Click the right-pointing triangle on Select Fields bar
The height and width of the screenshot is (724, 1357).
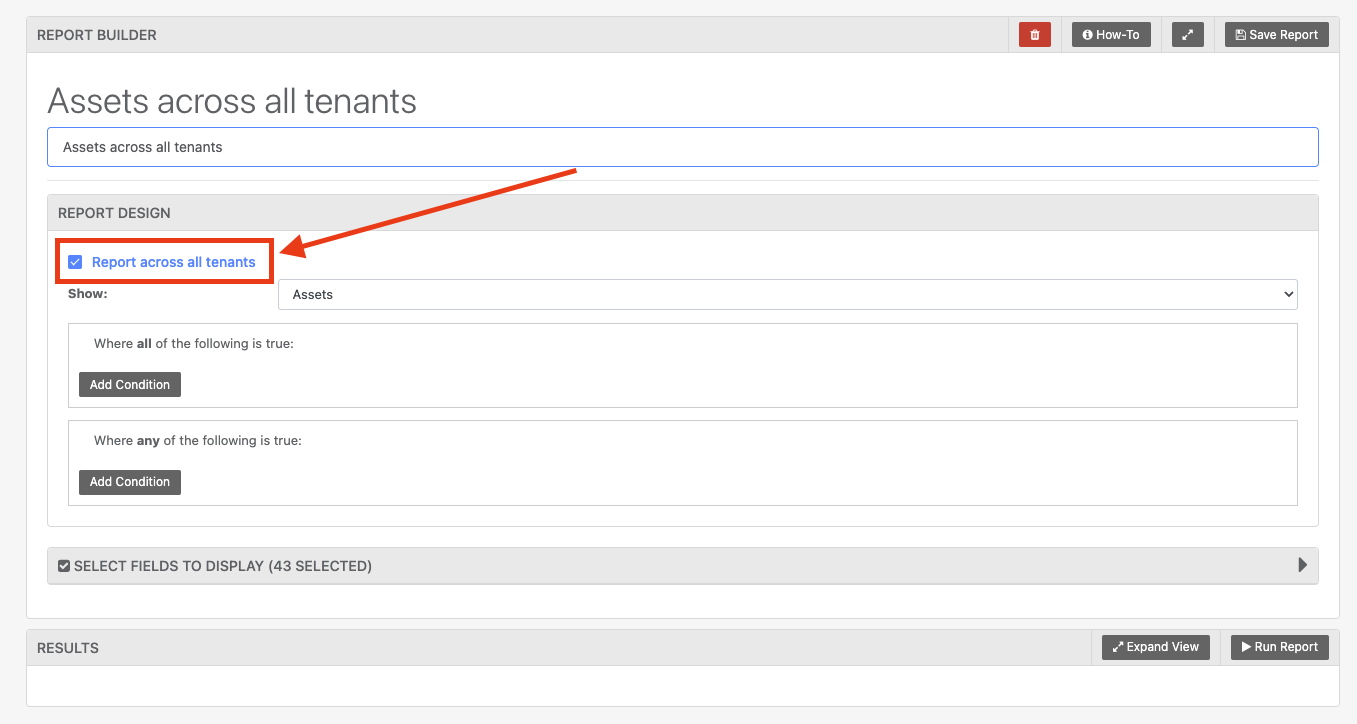pos(1302,565)
